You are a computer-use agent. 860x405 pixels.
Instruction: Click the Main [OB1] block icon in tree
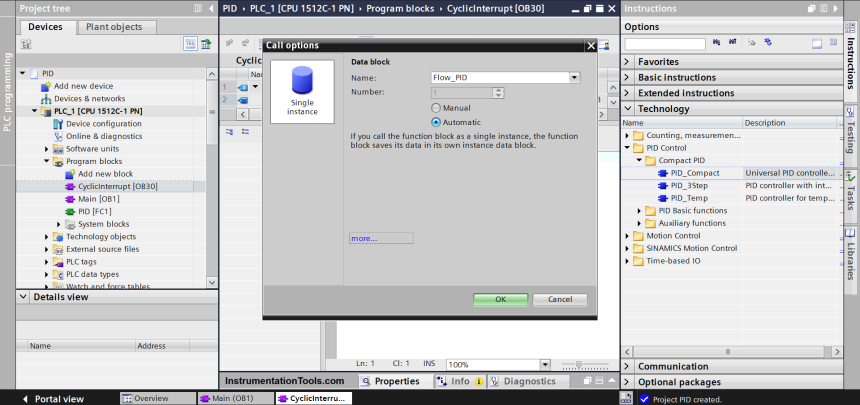[x=70, y=199]
